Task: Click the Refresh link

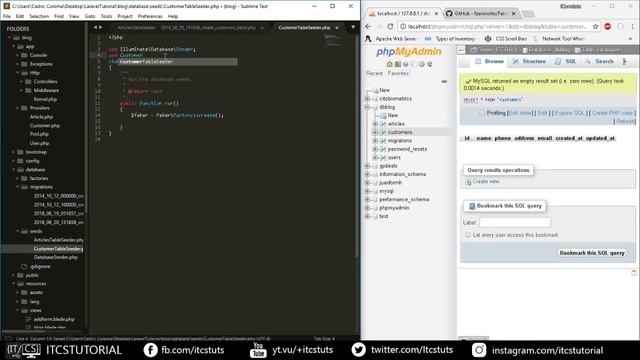Action: point(625,122)
